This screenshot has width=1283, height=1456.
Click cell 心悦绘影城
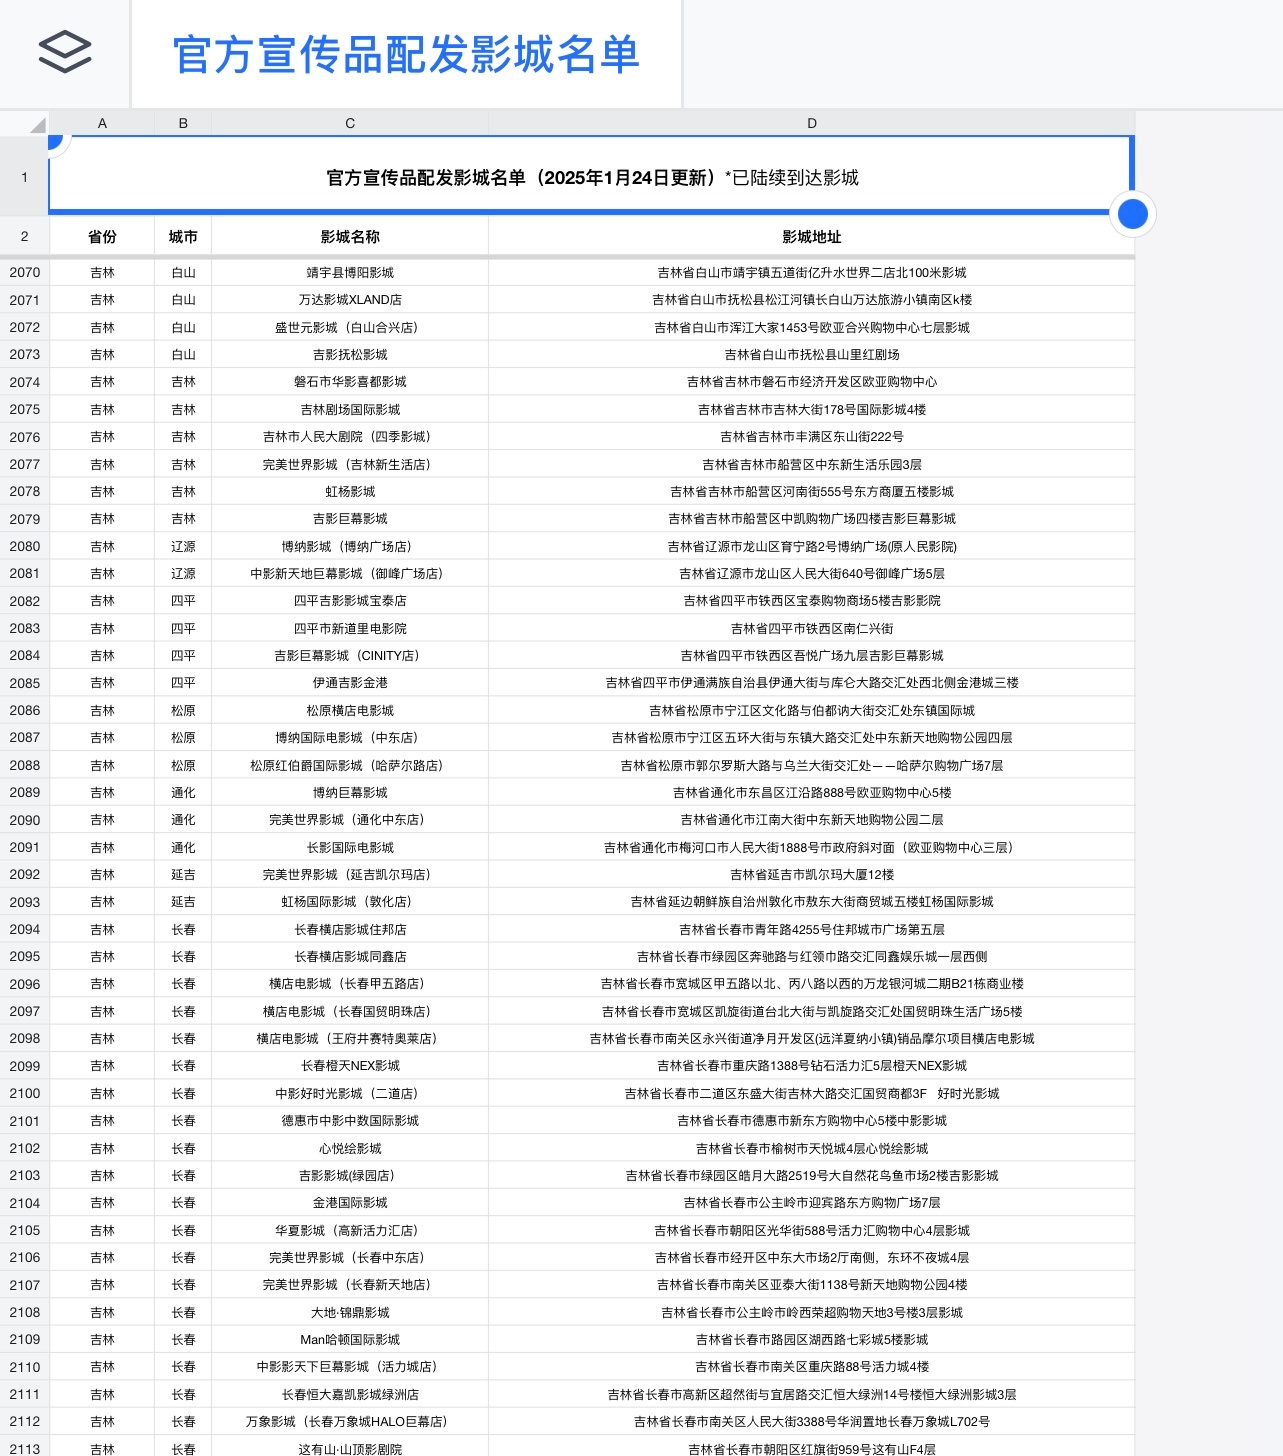tap(350, 1148)
